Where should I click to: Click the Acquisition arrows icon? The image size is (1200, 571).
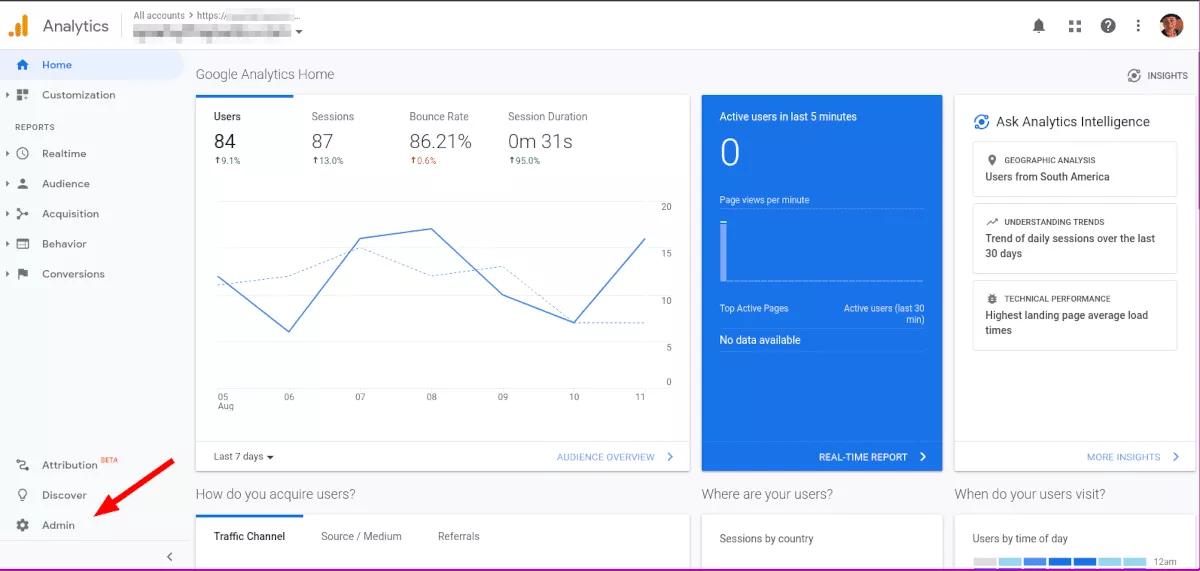click(x=23, y=214)
